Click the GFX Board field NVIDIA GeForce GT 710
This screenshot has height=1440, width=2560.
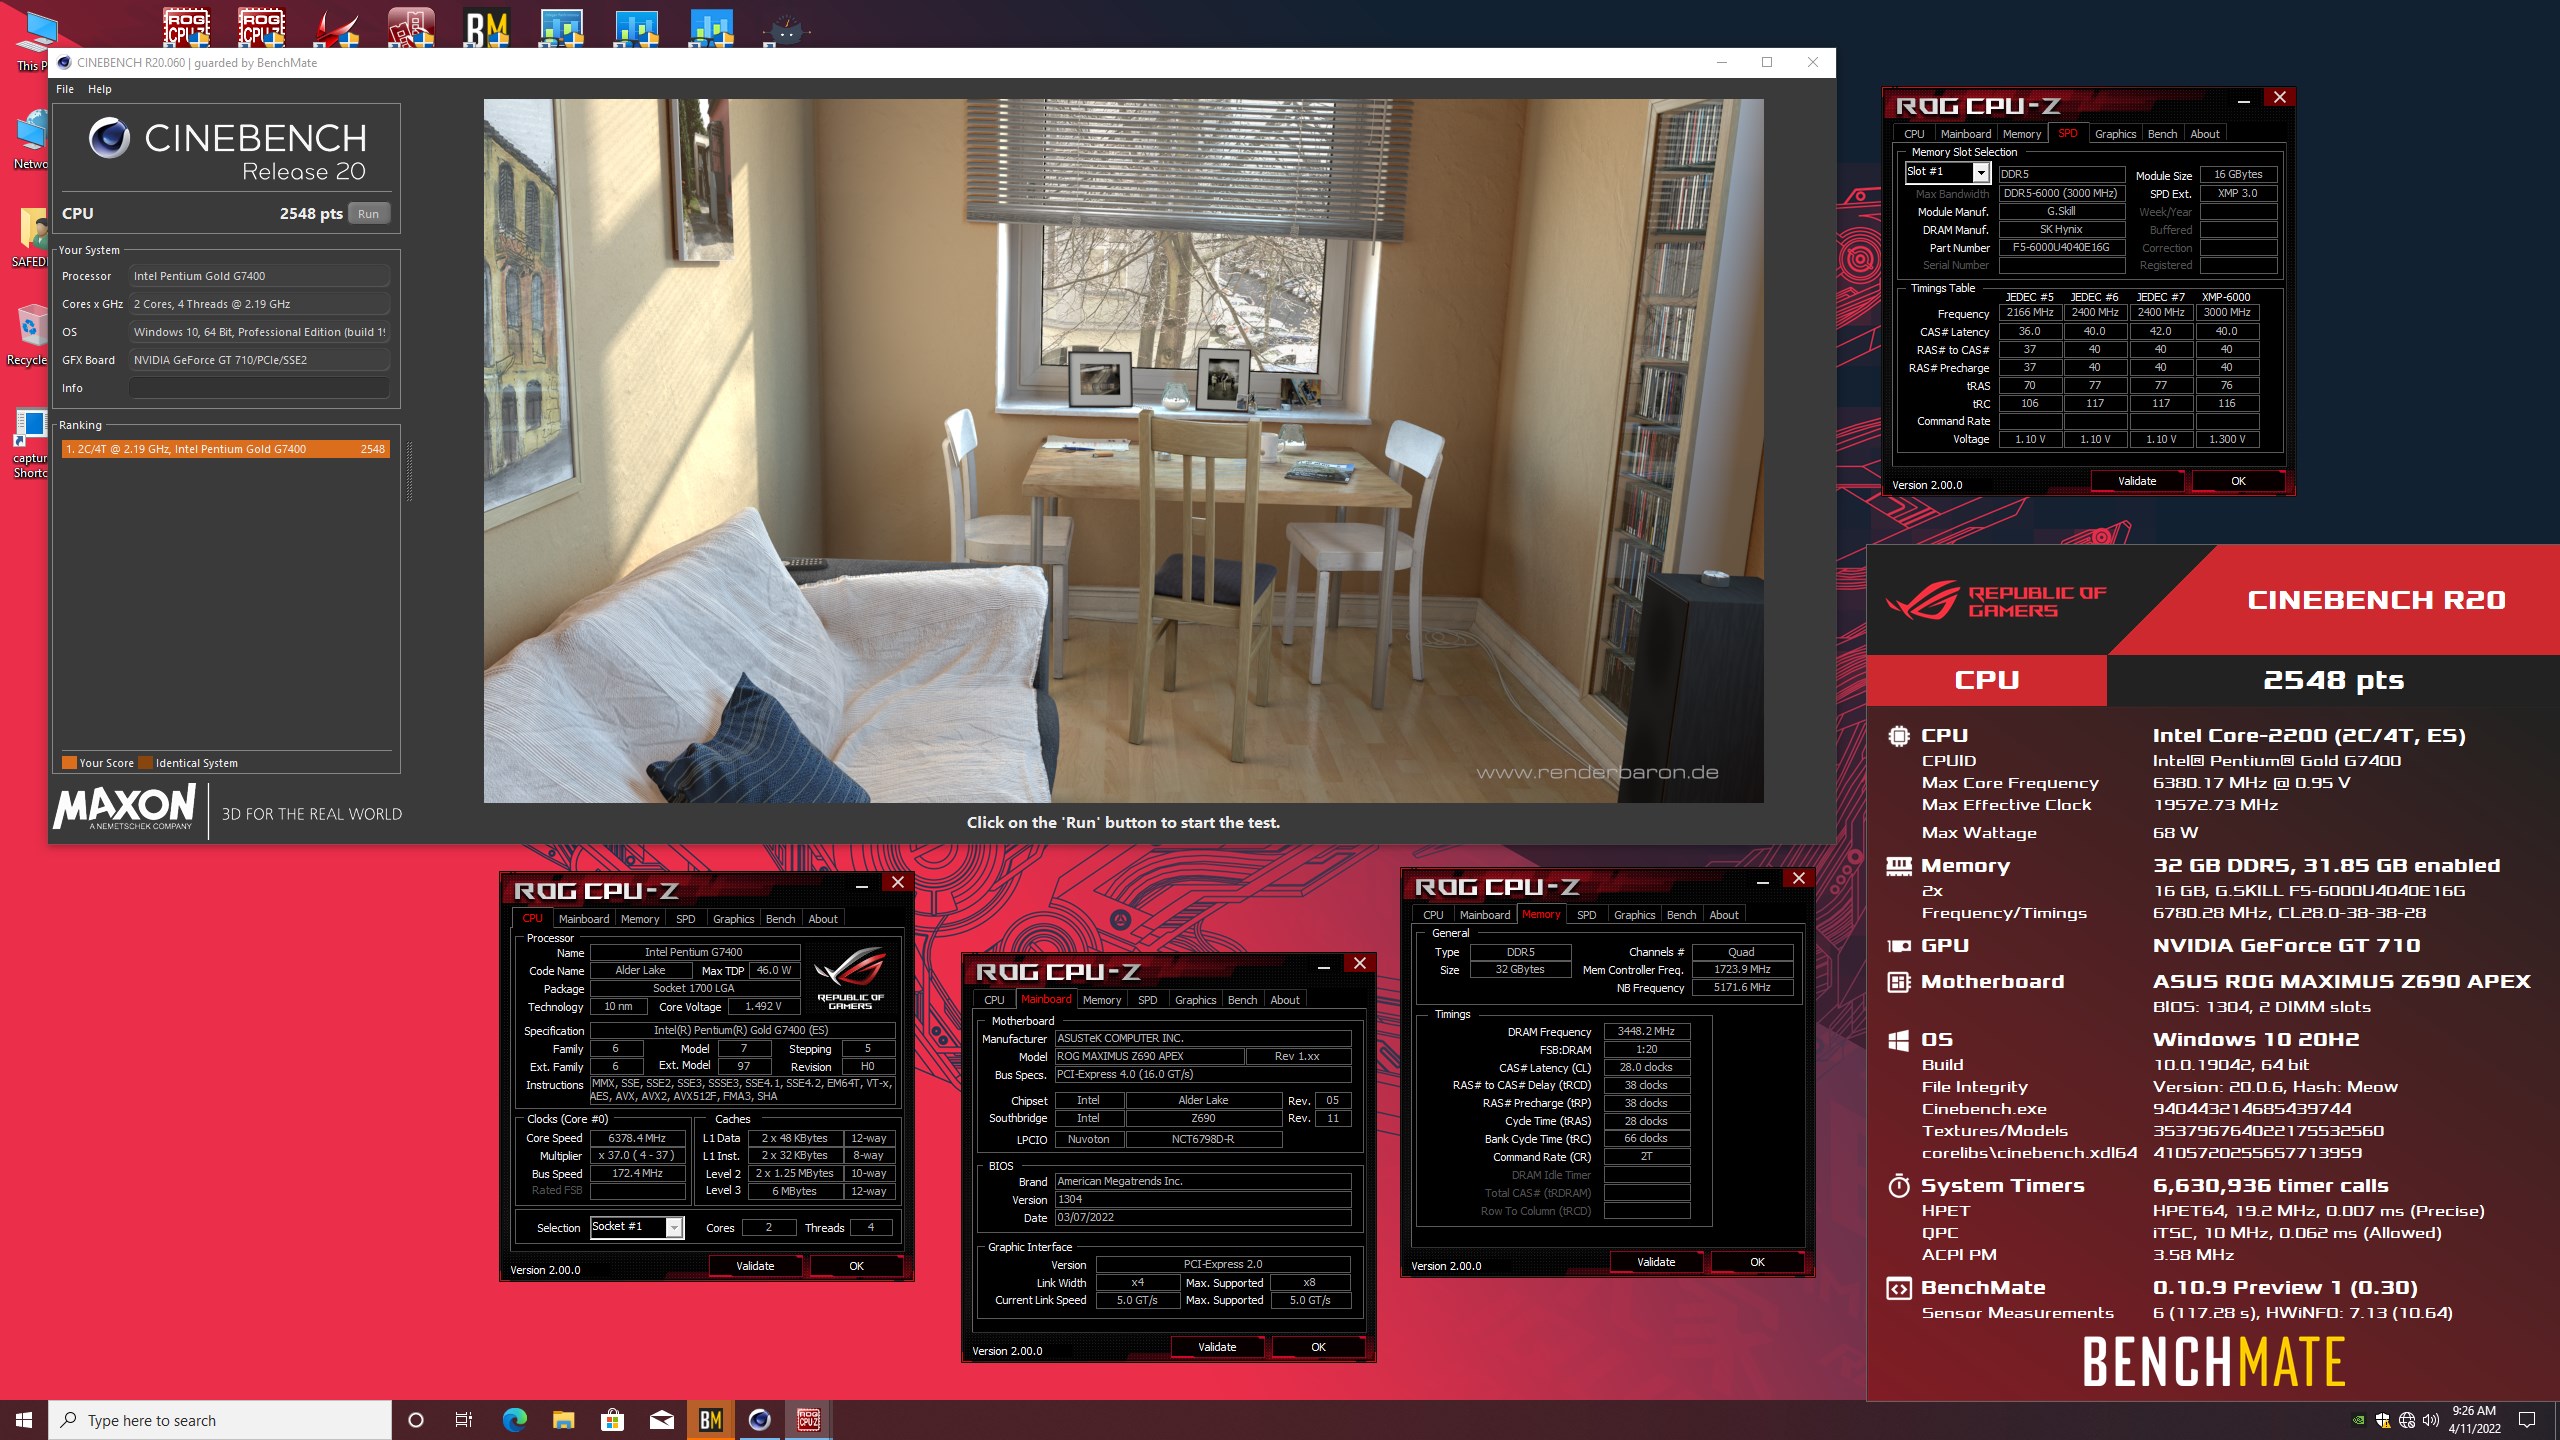(x=259, y=360)
